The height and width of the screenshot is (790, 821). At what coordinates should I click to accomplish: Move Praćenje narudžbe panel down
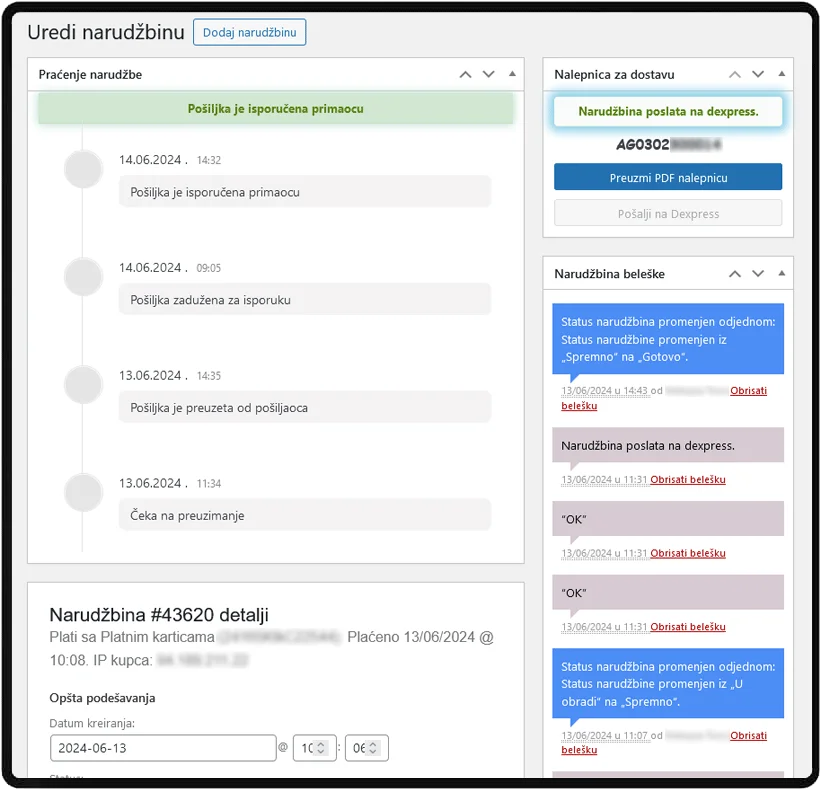click(x=489, y=74)
